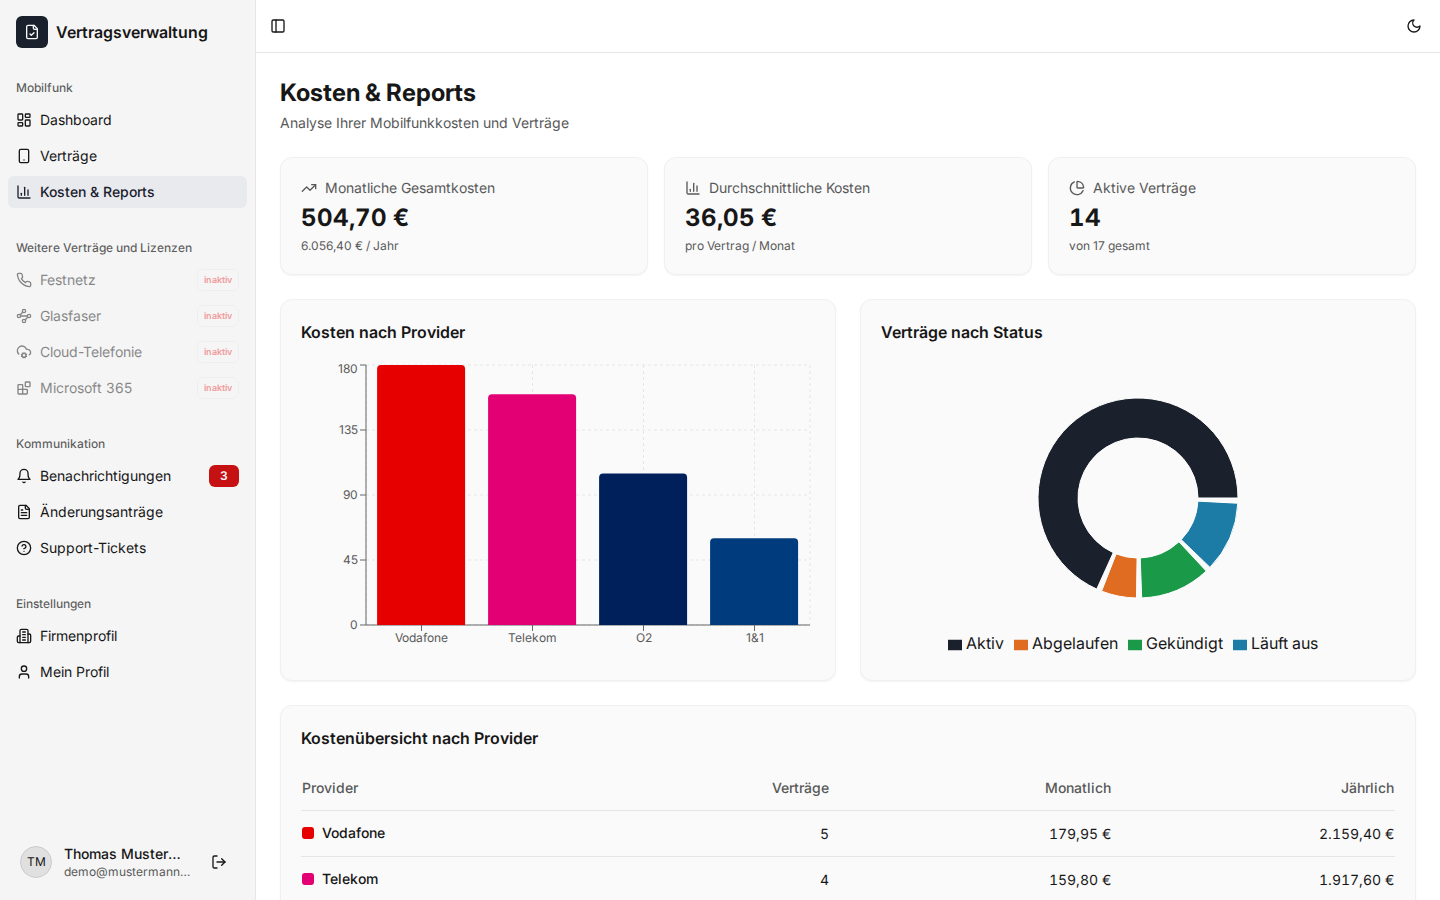Click the trend icon beside Monatliche Gesamtkosten
This screenshot has width=1440, height=900.
tap(309, 188)
